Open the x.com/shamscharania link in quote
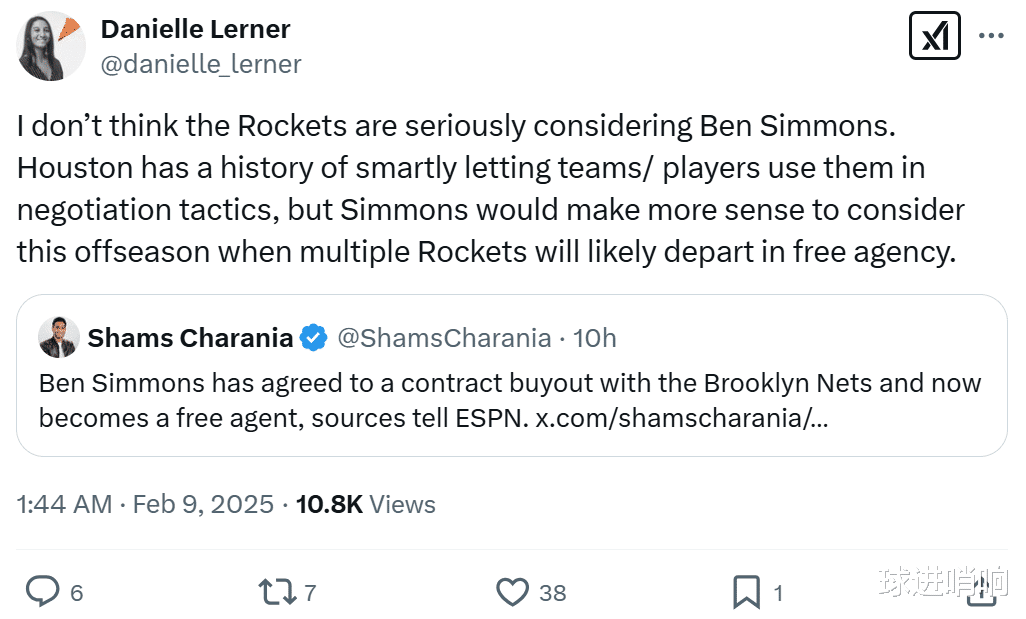This screenshot has height=619, width=1026. pos(681,417)
